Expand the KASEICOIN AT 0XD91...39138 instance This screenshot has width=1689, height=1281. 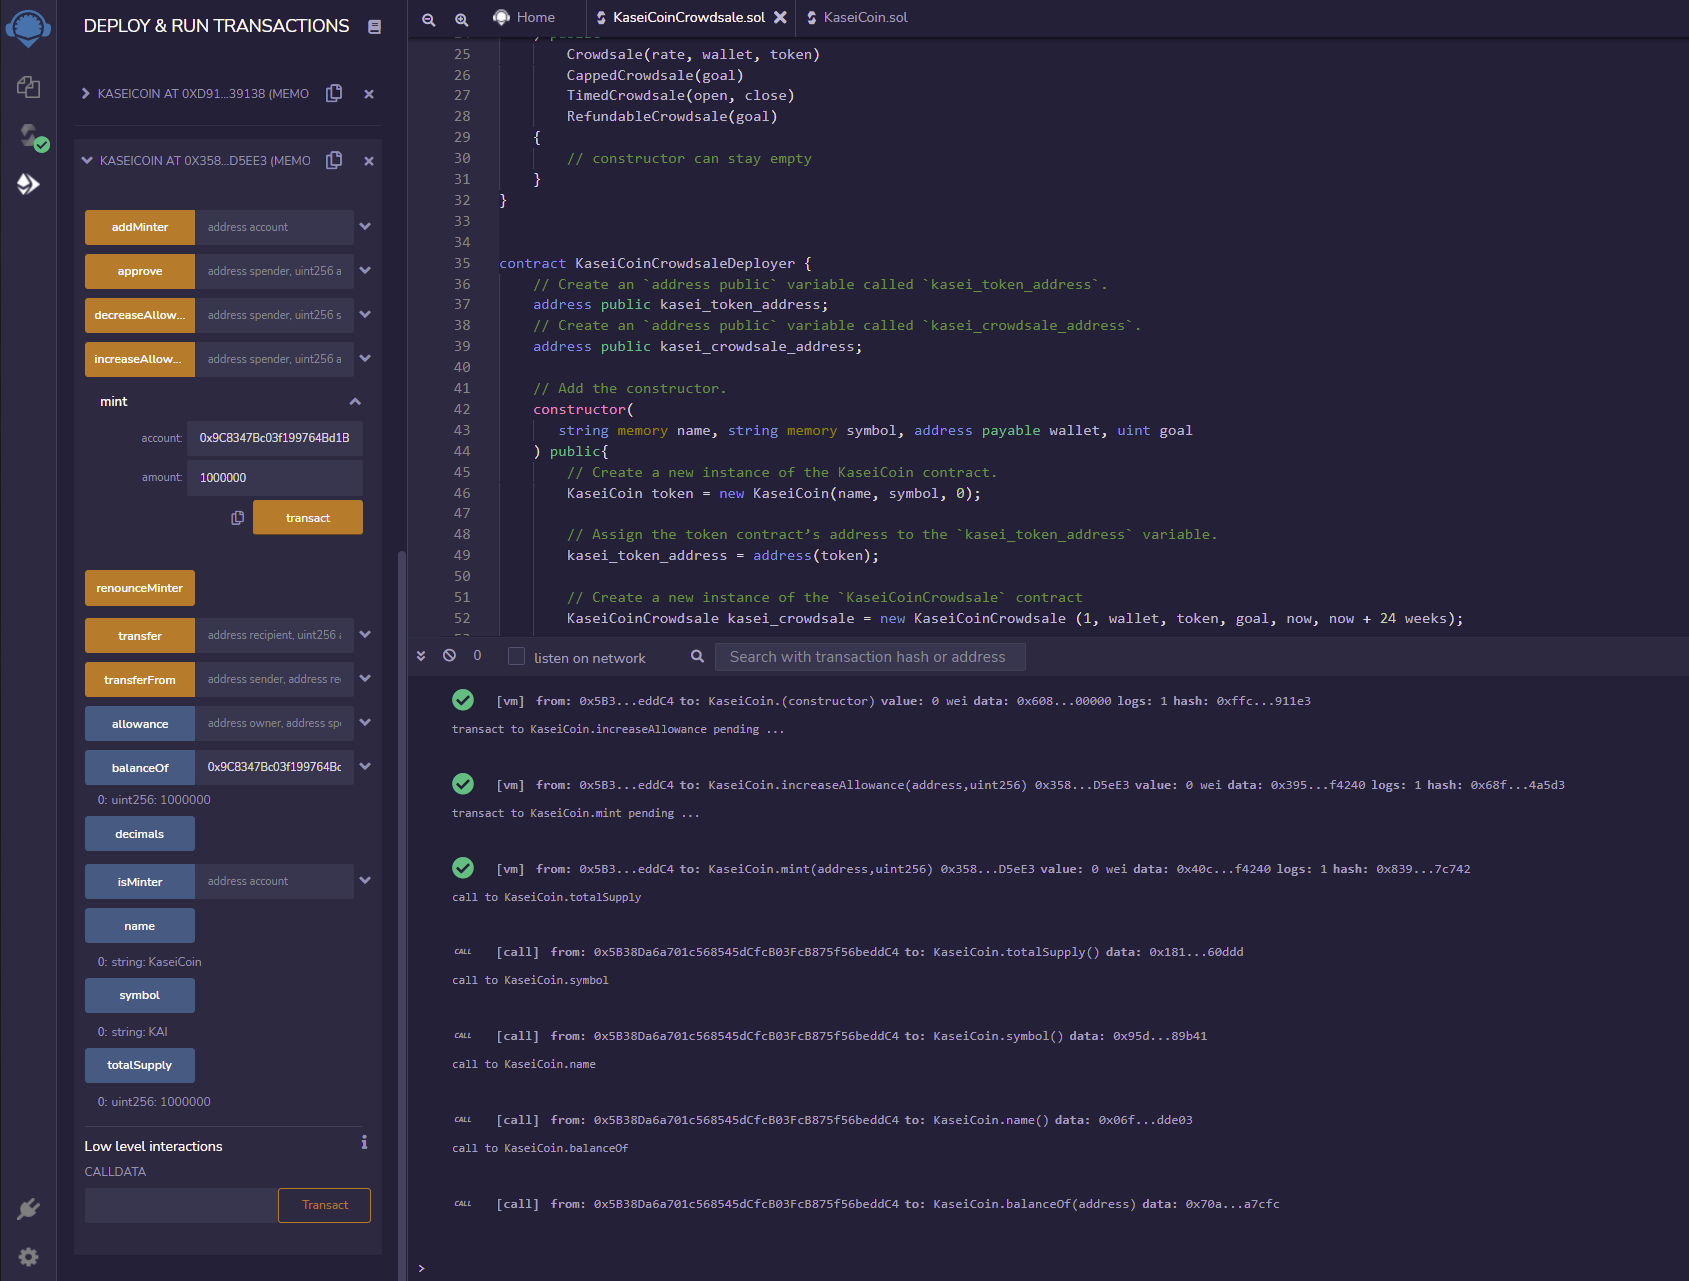click(84, 93)
